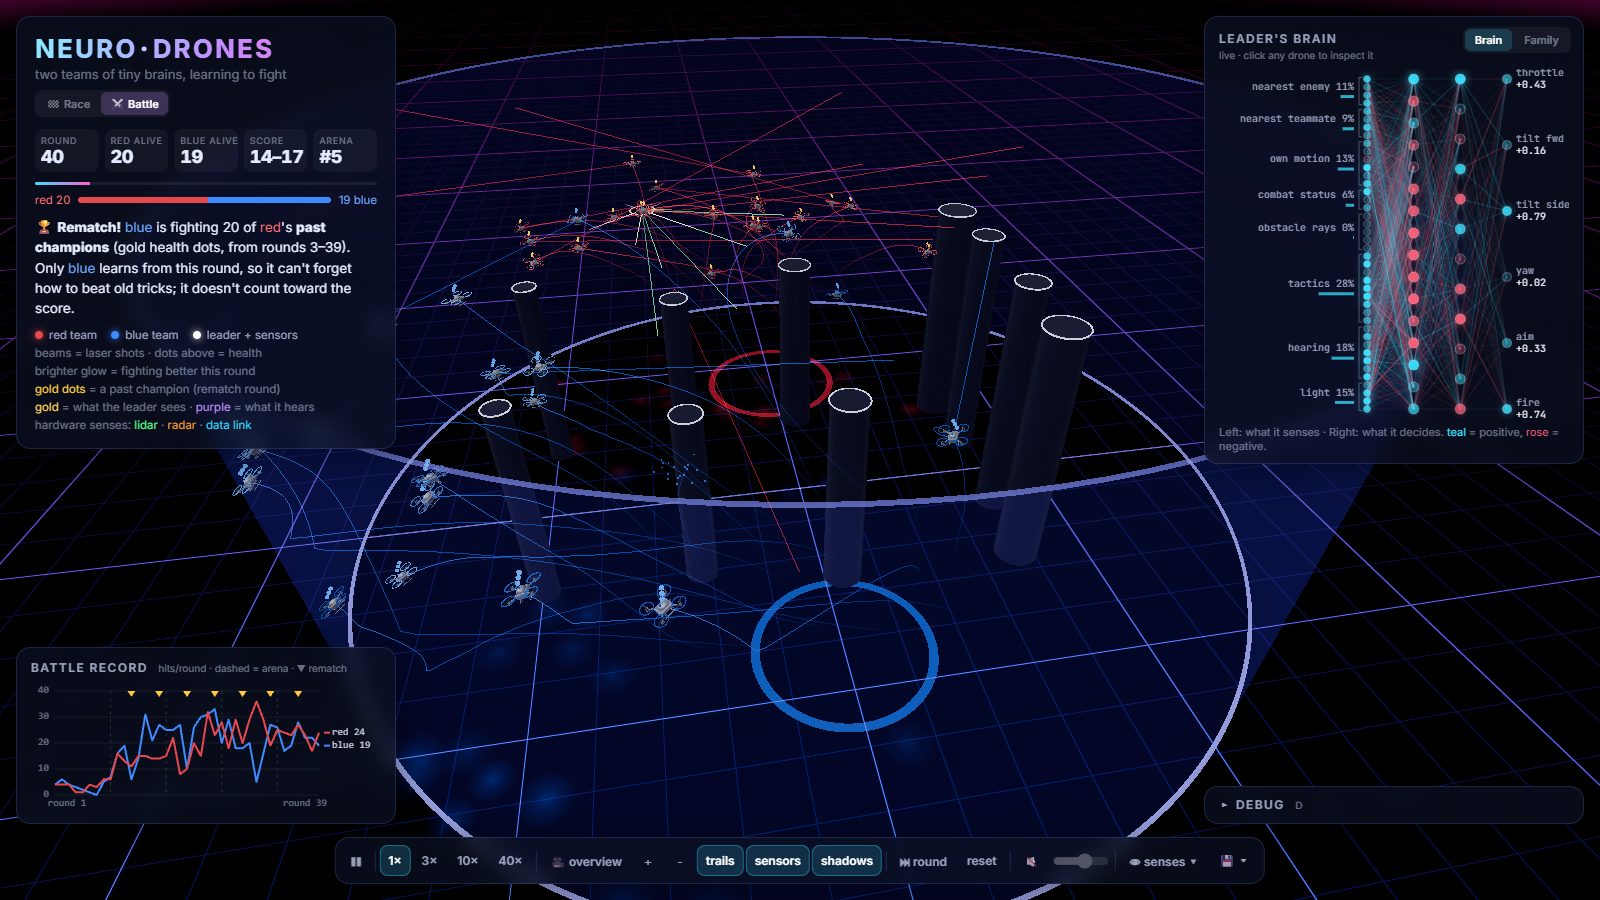Switch to the overview camera
The image size is (1600, 900).
pos(587,862)
